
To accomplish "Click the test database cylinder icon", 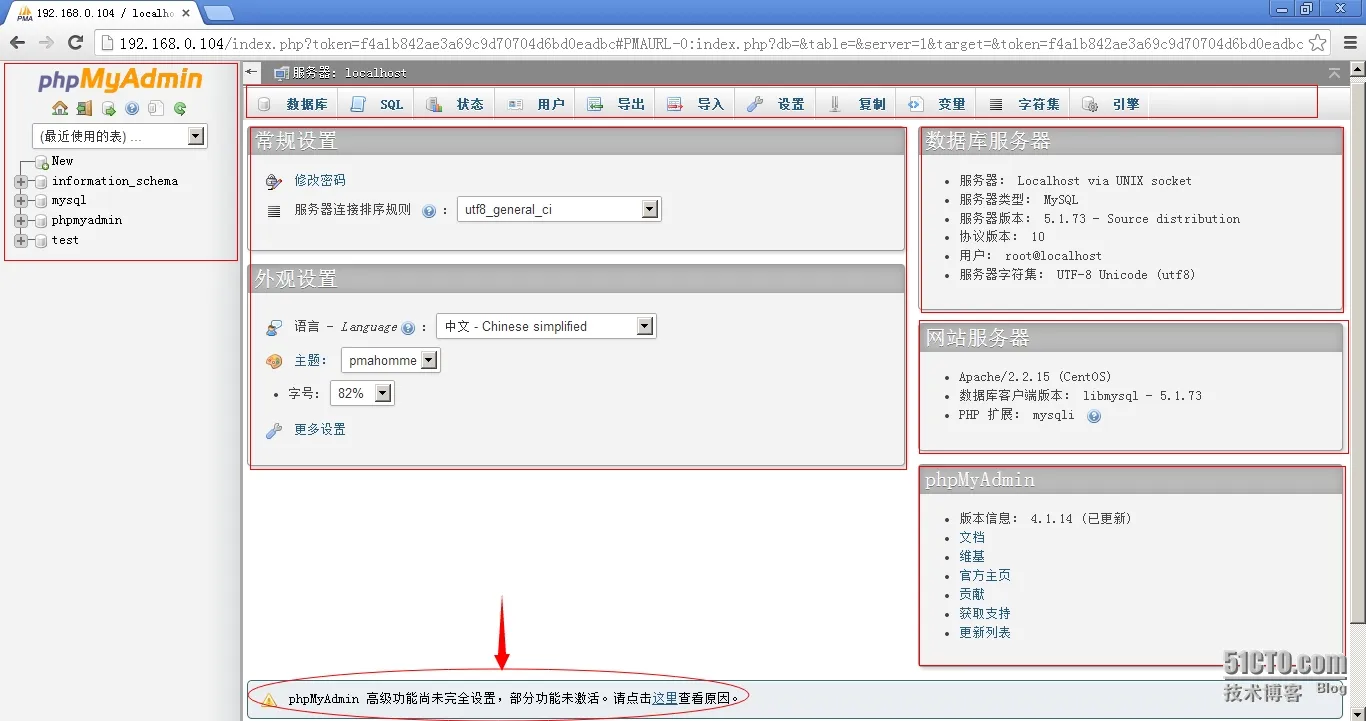I will coord(42,241).
